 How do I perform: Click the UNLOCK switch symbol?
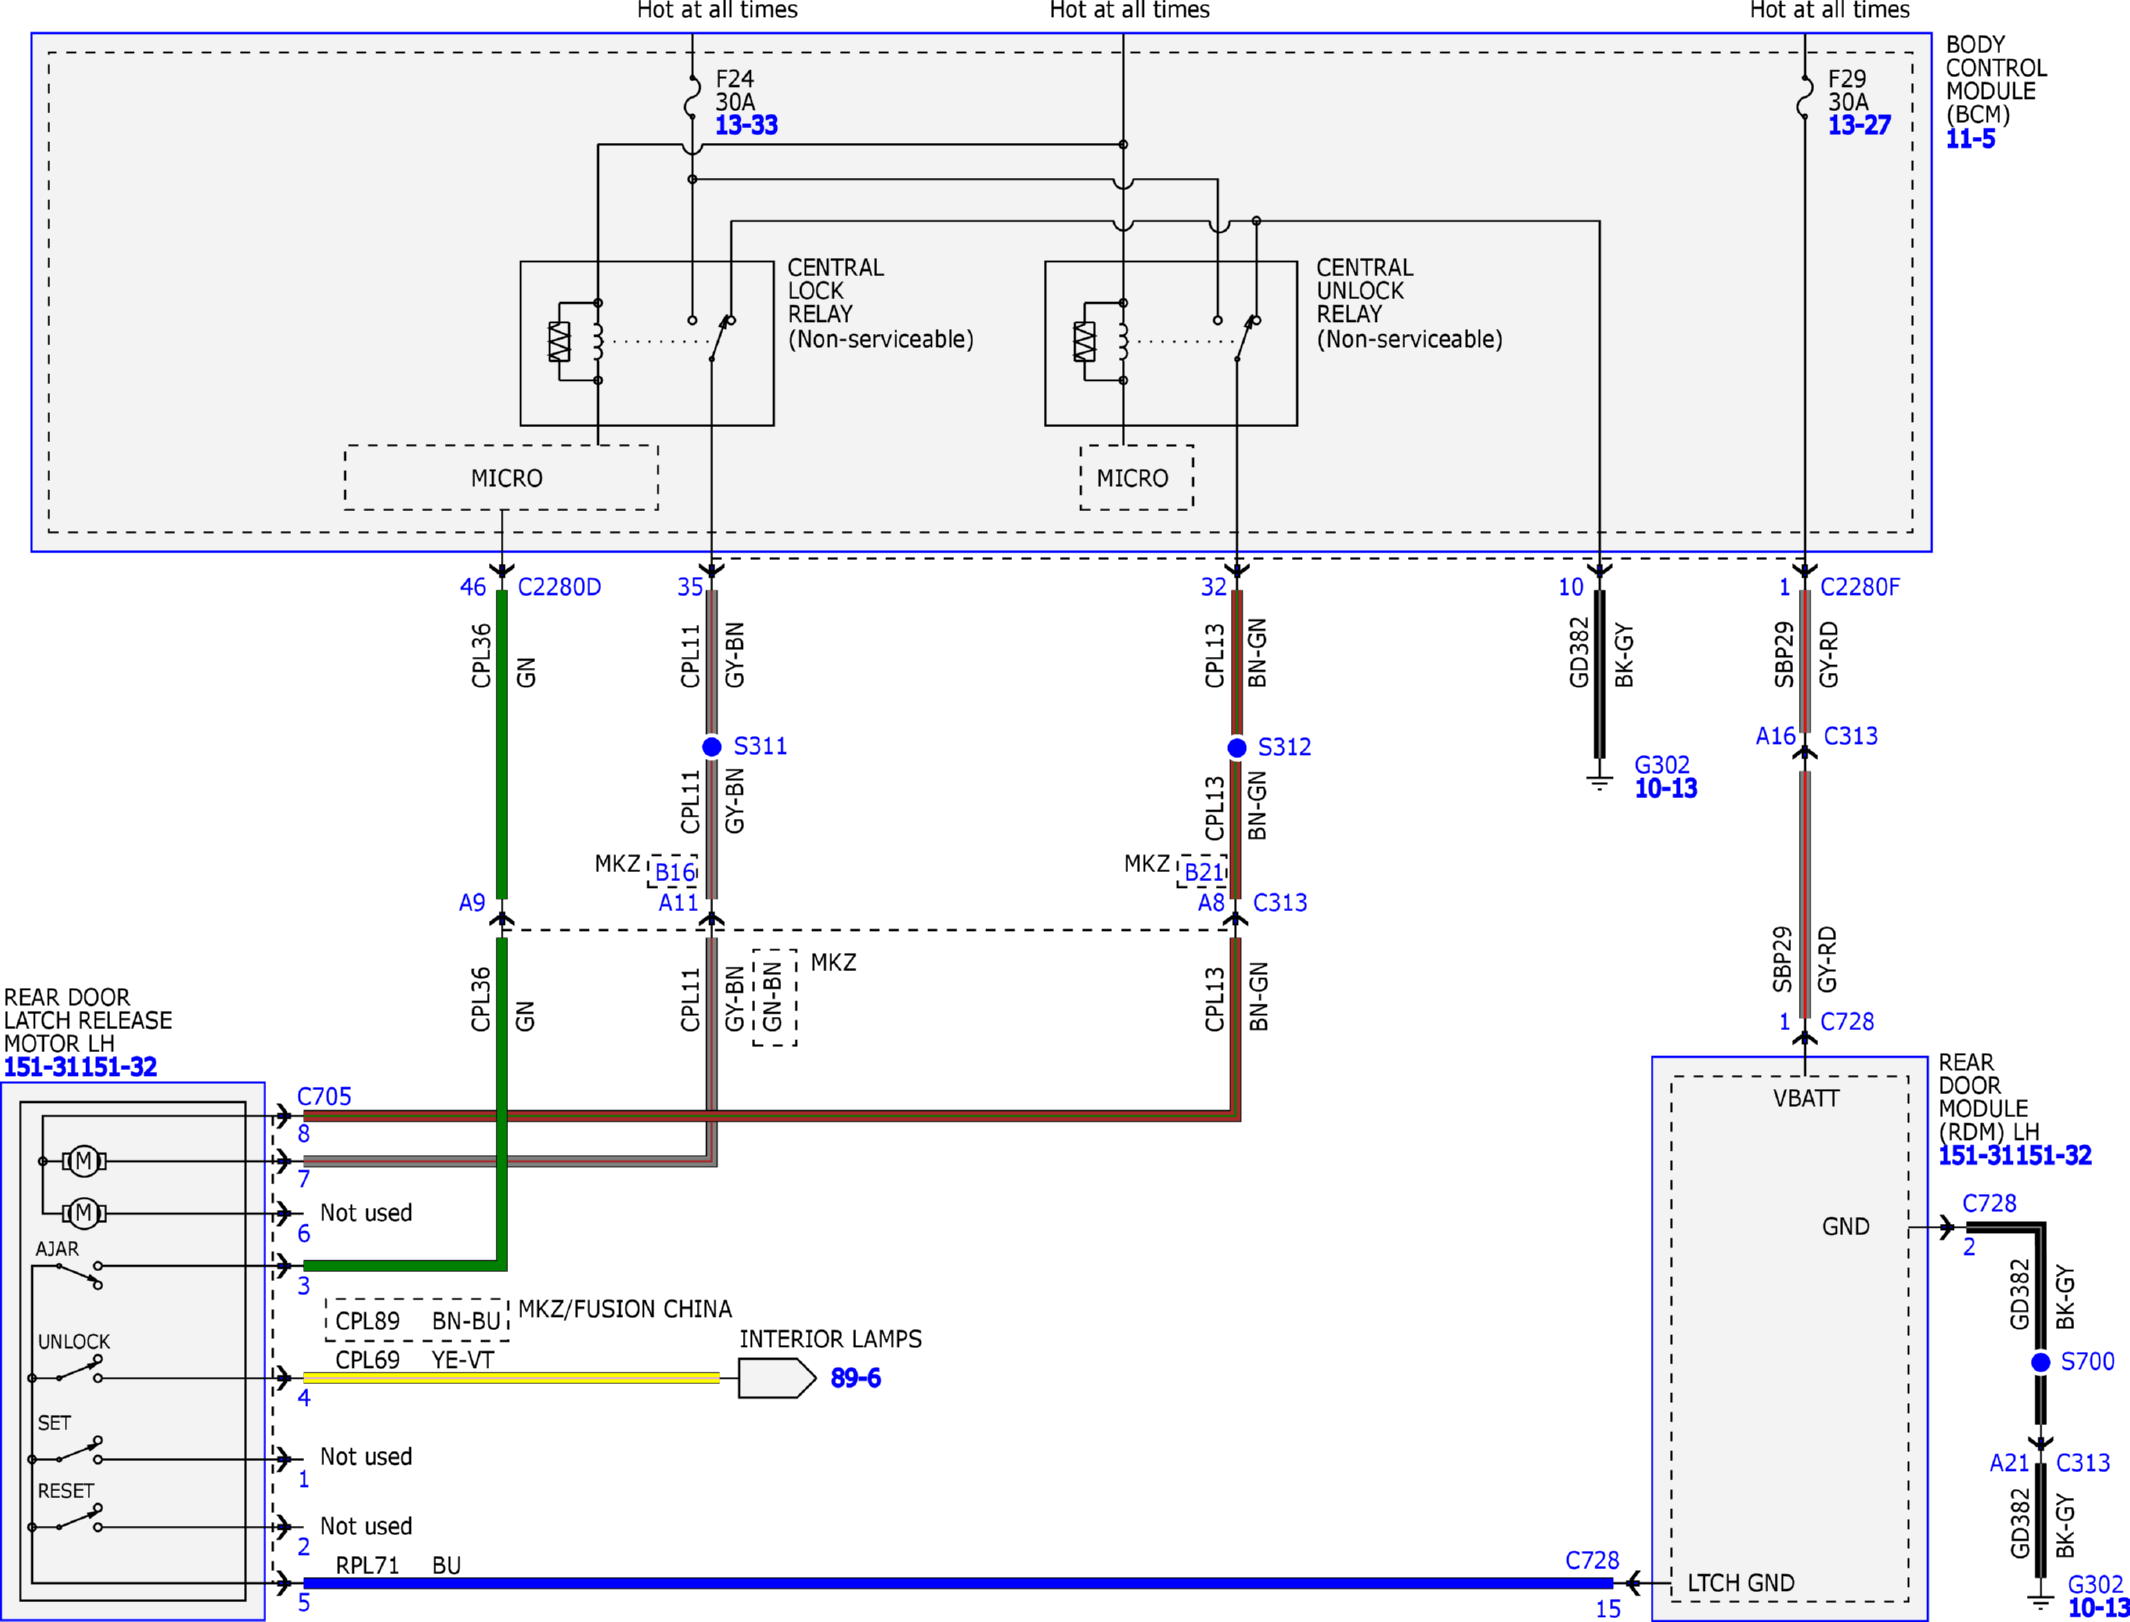(x=78, y=1369)
